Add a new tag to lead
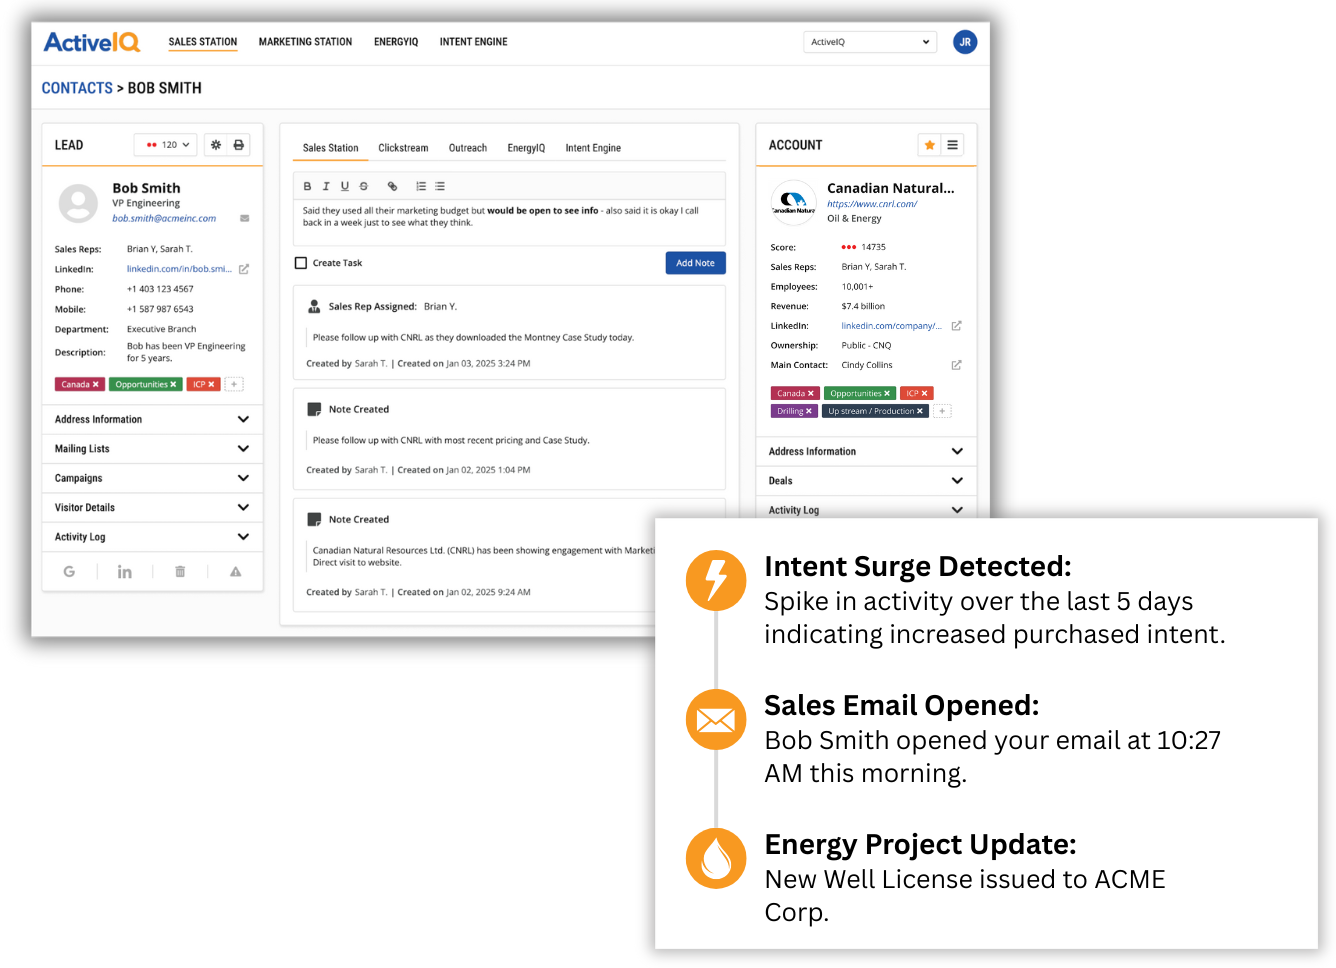The width and height of the screenshot is (1336, 968). 234,384
